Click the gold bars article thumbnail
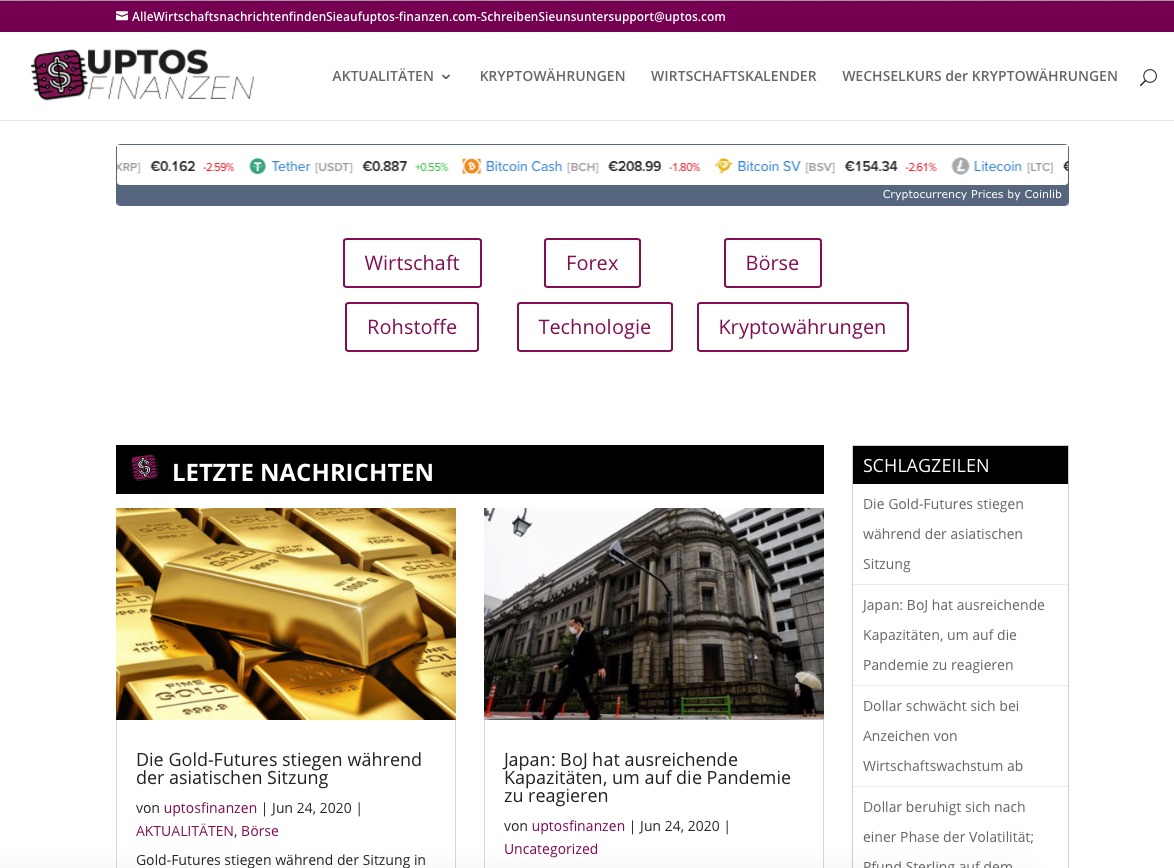1174x868 pixels. click(x=286, y=613)
